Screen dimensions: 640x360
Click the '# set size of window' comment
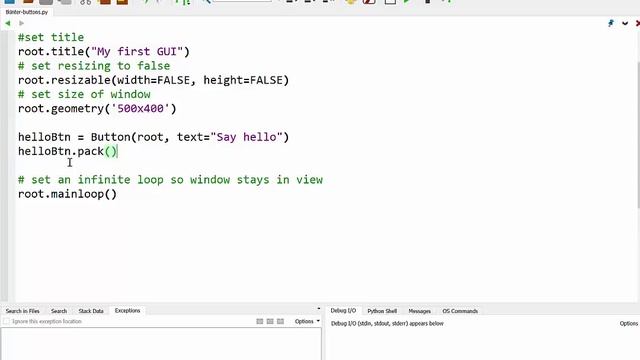click(x=84, y=94)
